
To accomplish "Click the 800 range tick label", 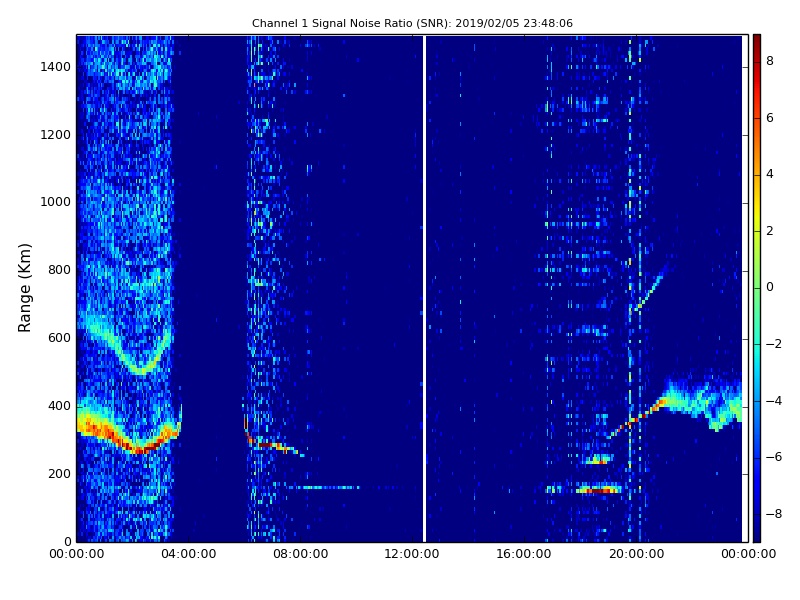I will pyautogui.click(x=59, y=270).
